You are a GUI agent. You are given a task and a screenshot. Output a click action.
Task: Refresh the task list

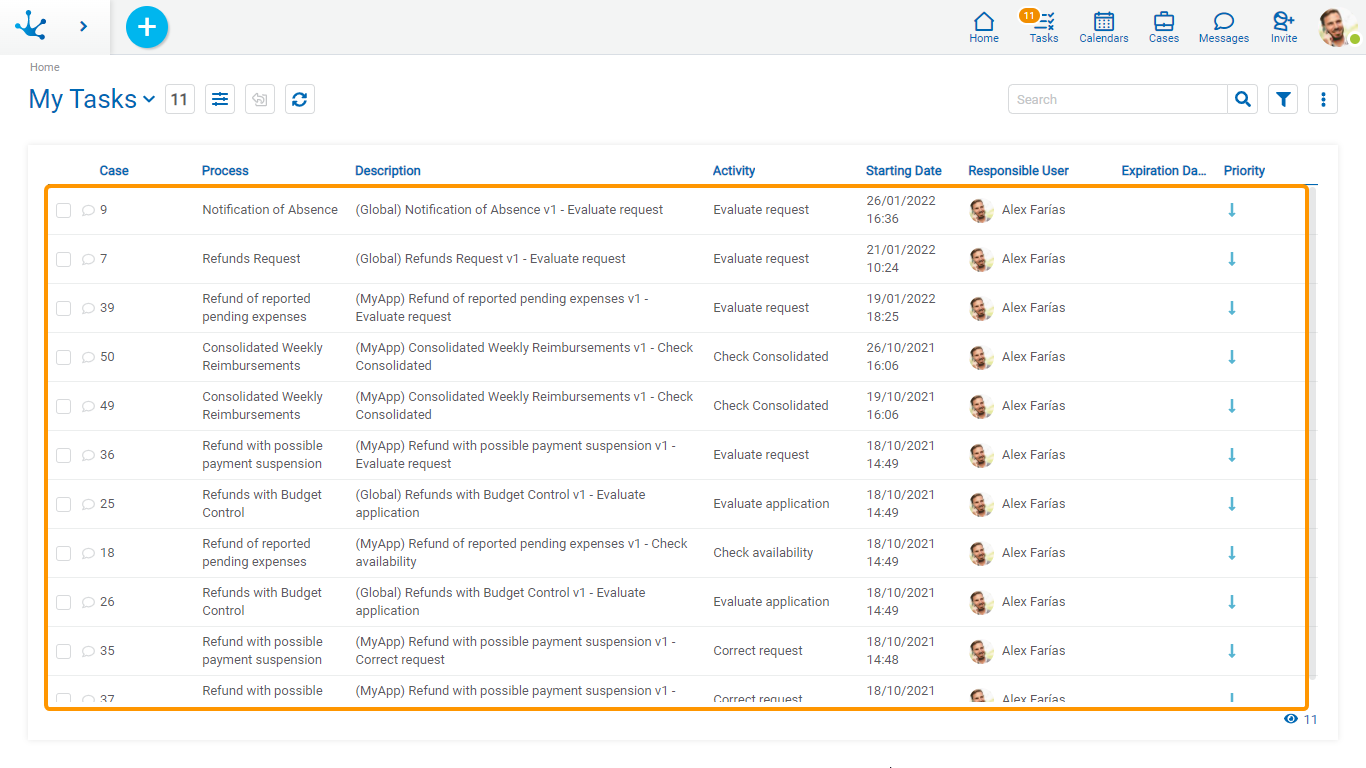coord(300,99)
